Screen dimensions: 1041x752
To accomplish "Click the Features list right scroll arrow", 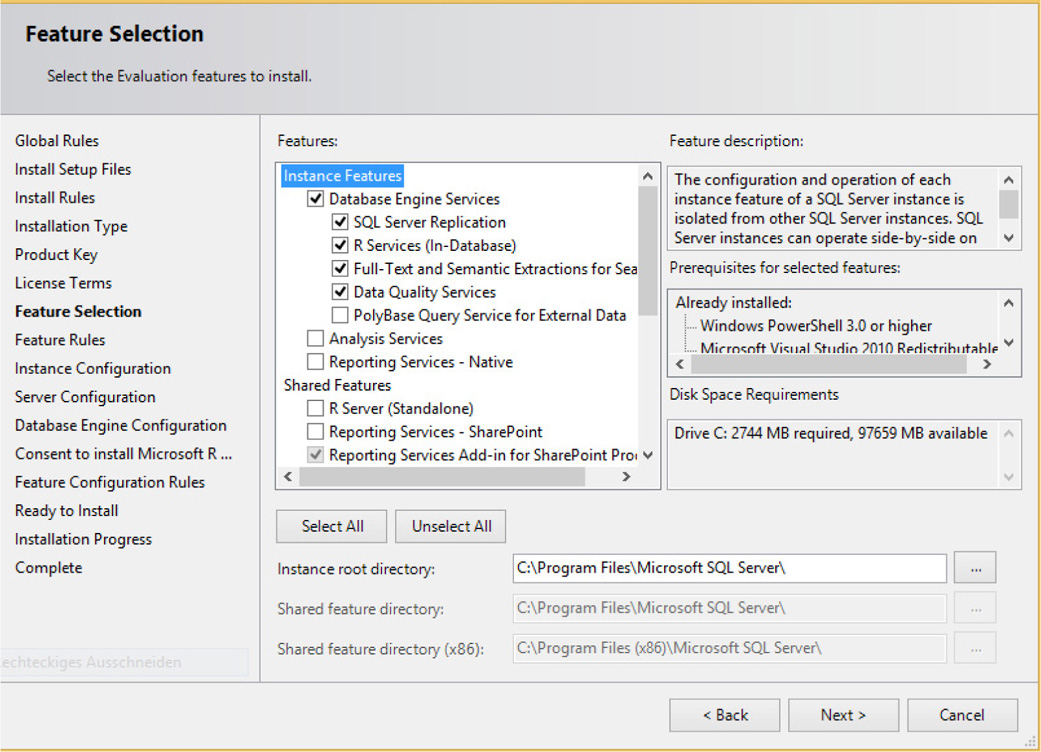I will tap(626, 477).
